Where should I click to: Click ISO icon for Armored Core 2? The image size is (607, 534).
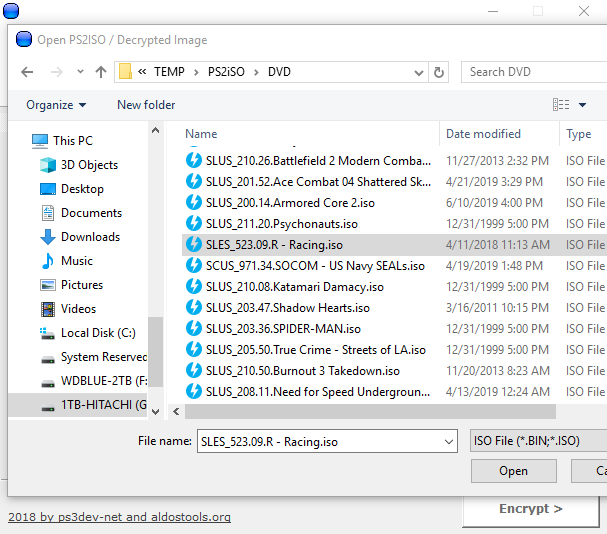[x=194, y=202]
